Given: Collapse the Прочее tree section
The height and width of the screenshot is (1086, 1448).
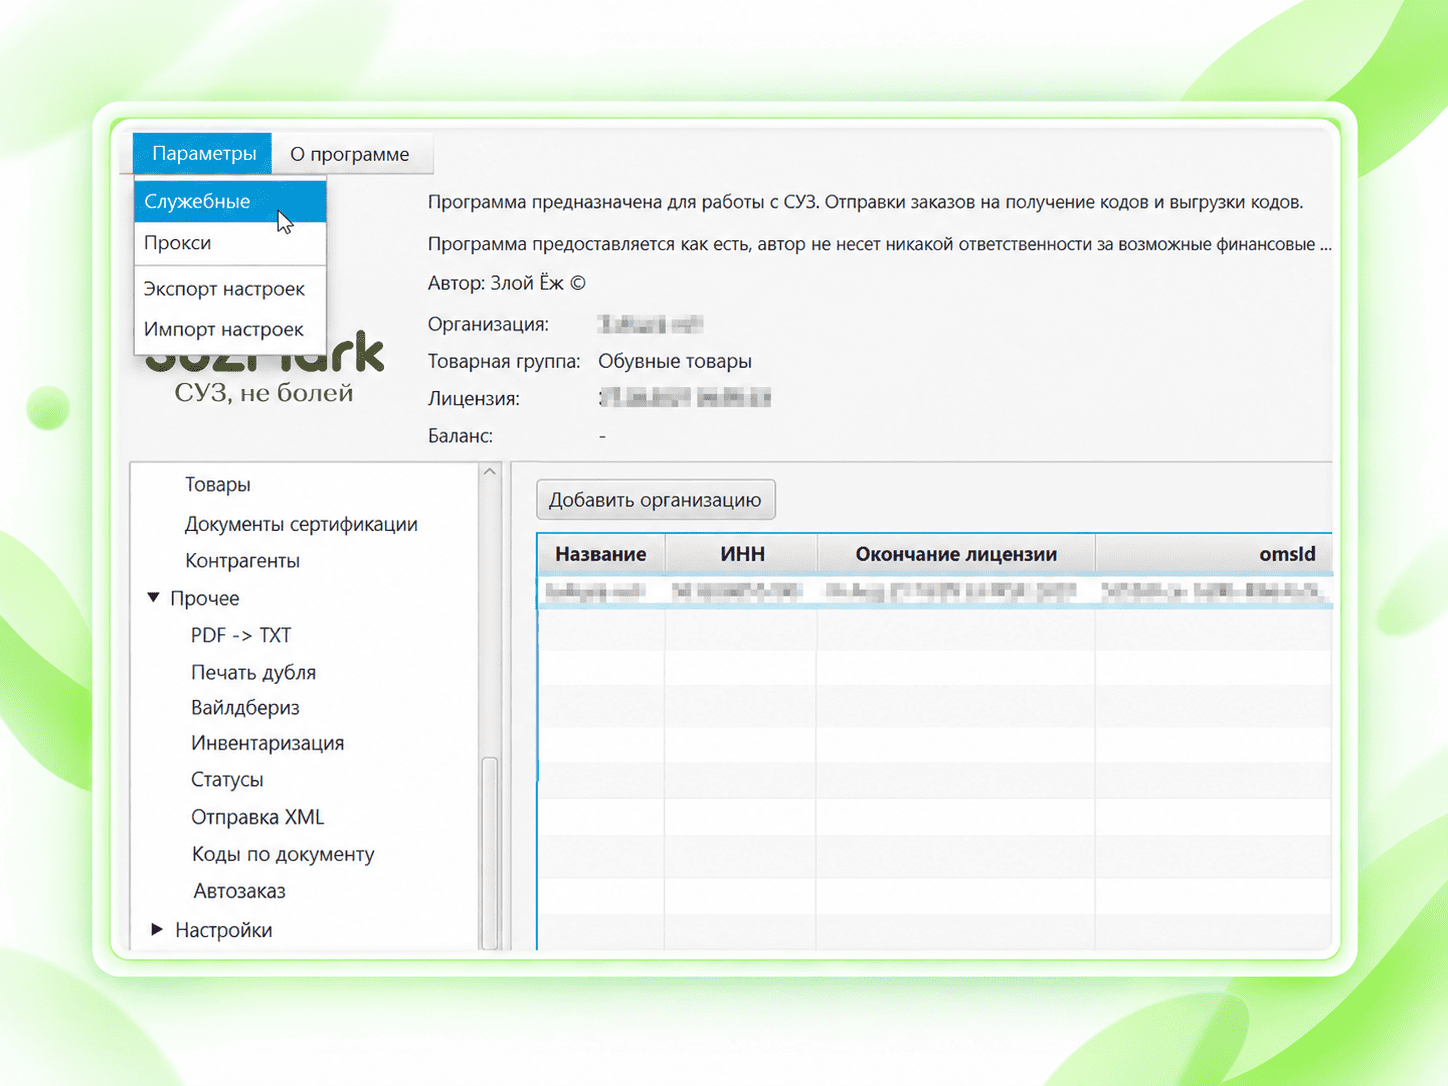Looking at the screenshot, I should 153,598.
